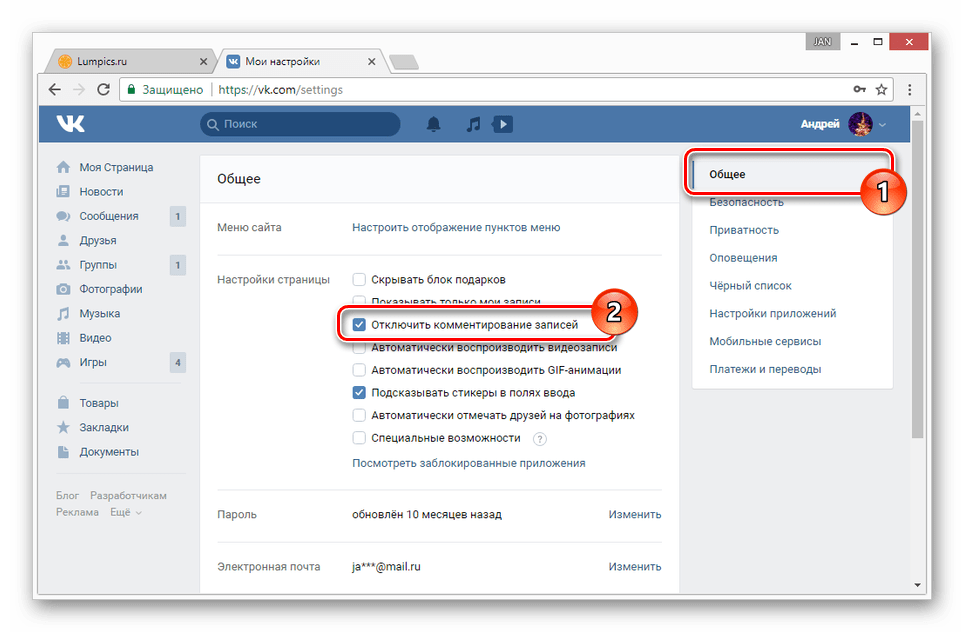964x632 pixels.
Task: Click Изменить next to Пароль
Action: click(634, 514)
